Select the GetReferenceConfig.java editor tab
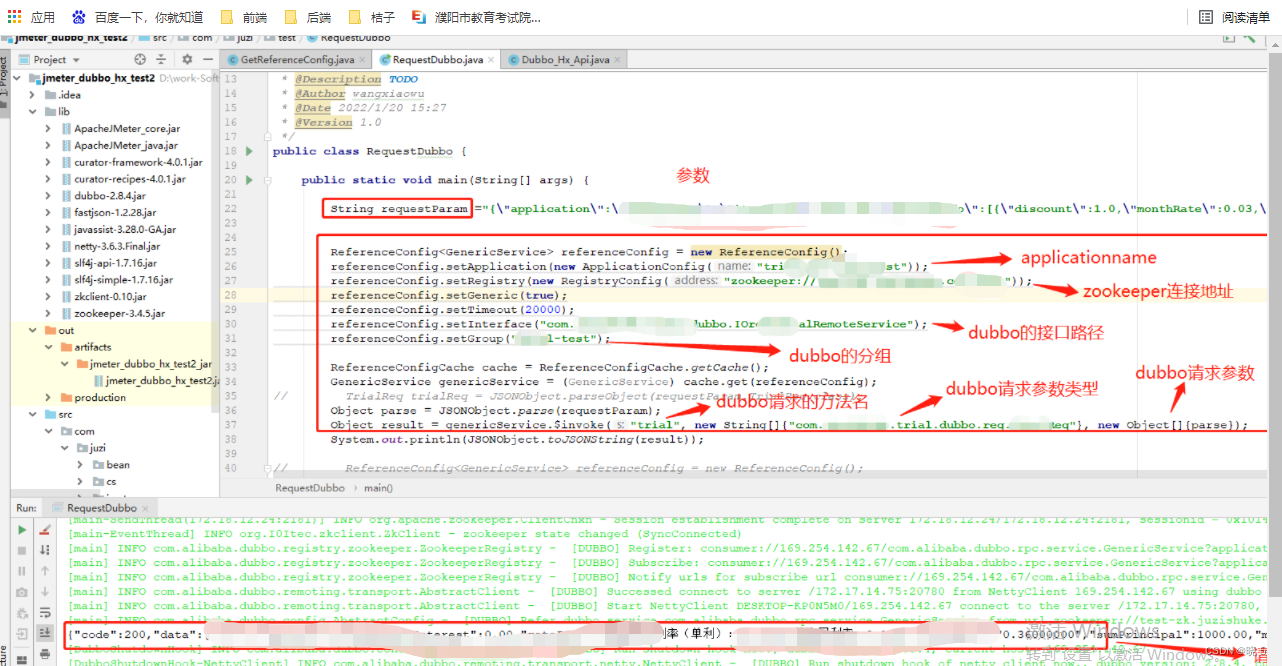1282x666 pixels. point(296,59)
